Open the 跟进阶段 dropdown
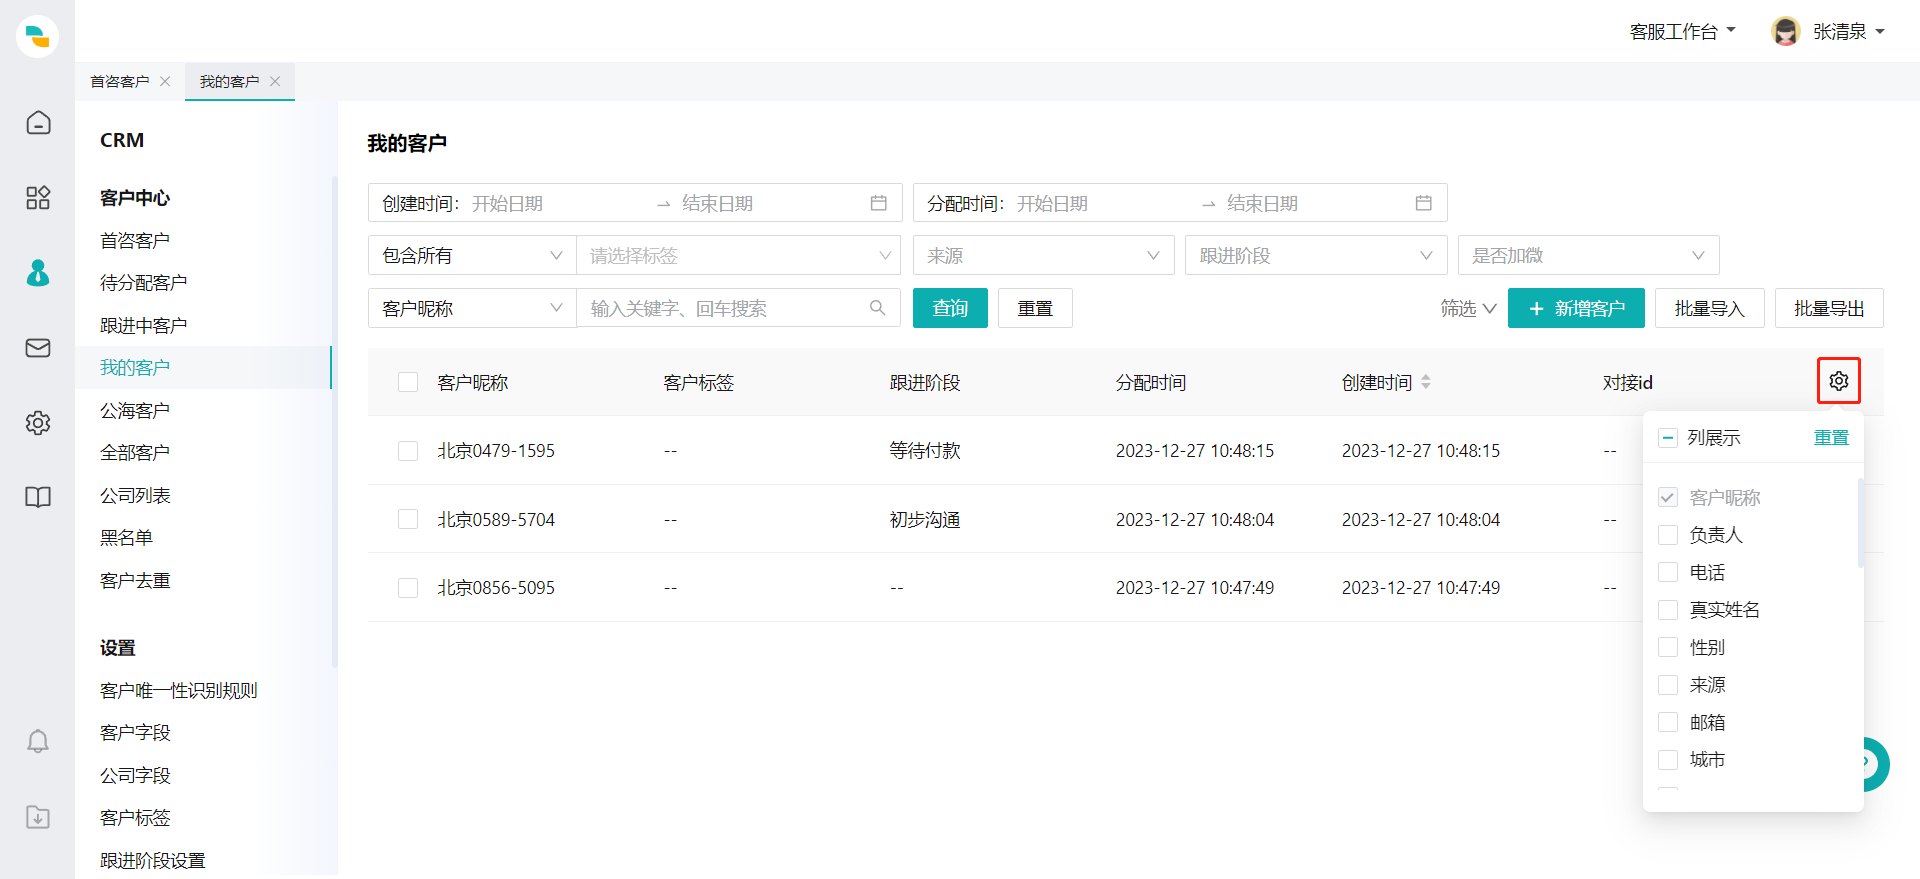This screenshot has height=879, width=1920. pos(1315,256)
